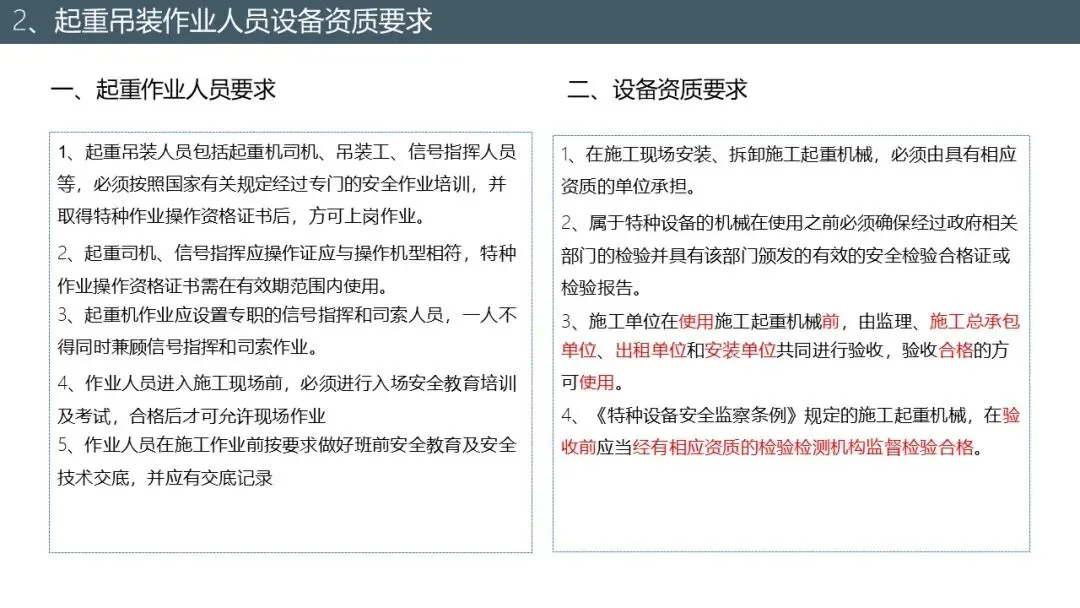The width and height of the screenshot is (1080, 608).
Task: Click the line 资质的单位承担
Action: pyautogui.click(x=629, y=186)
